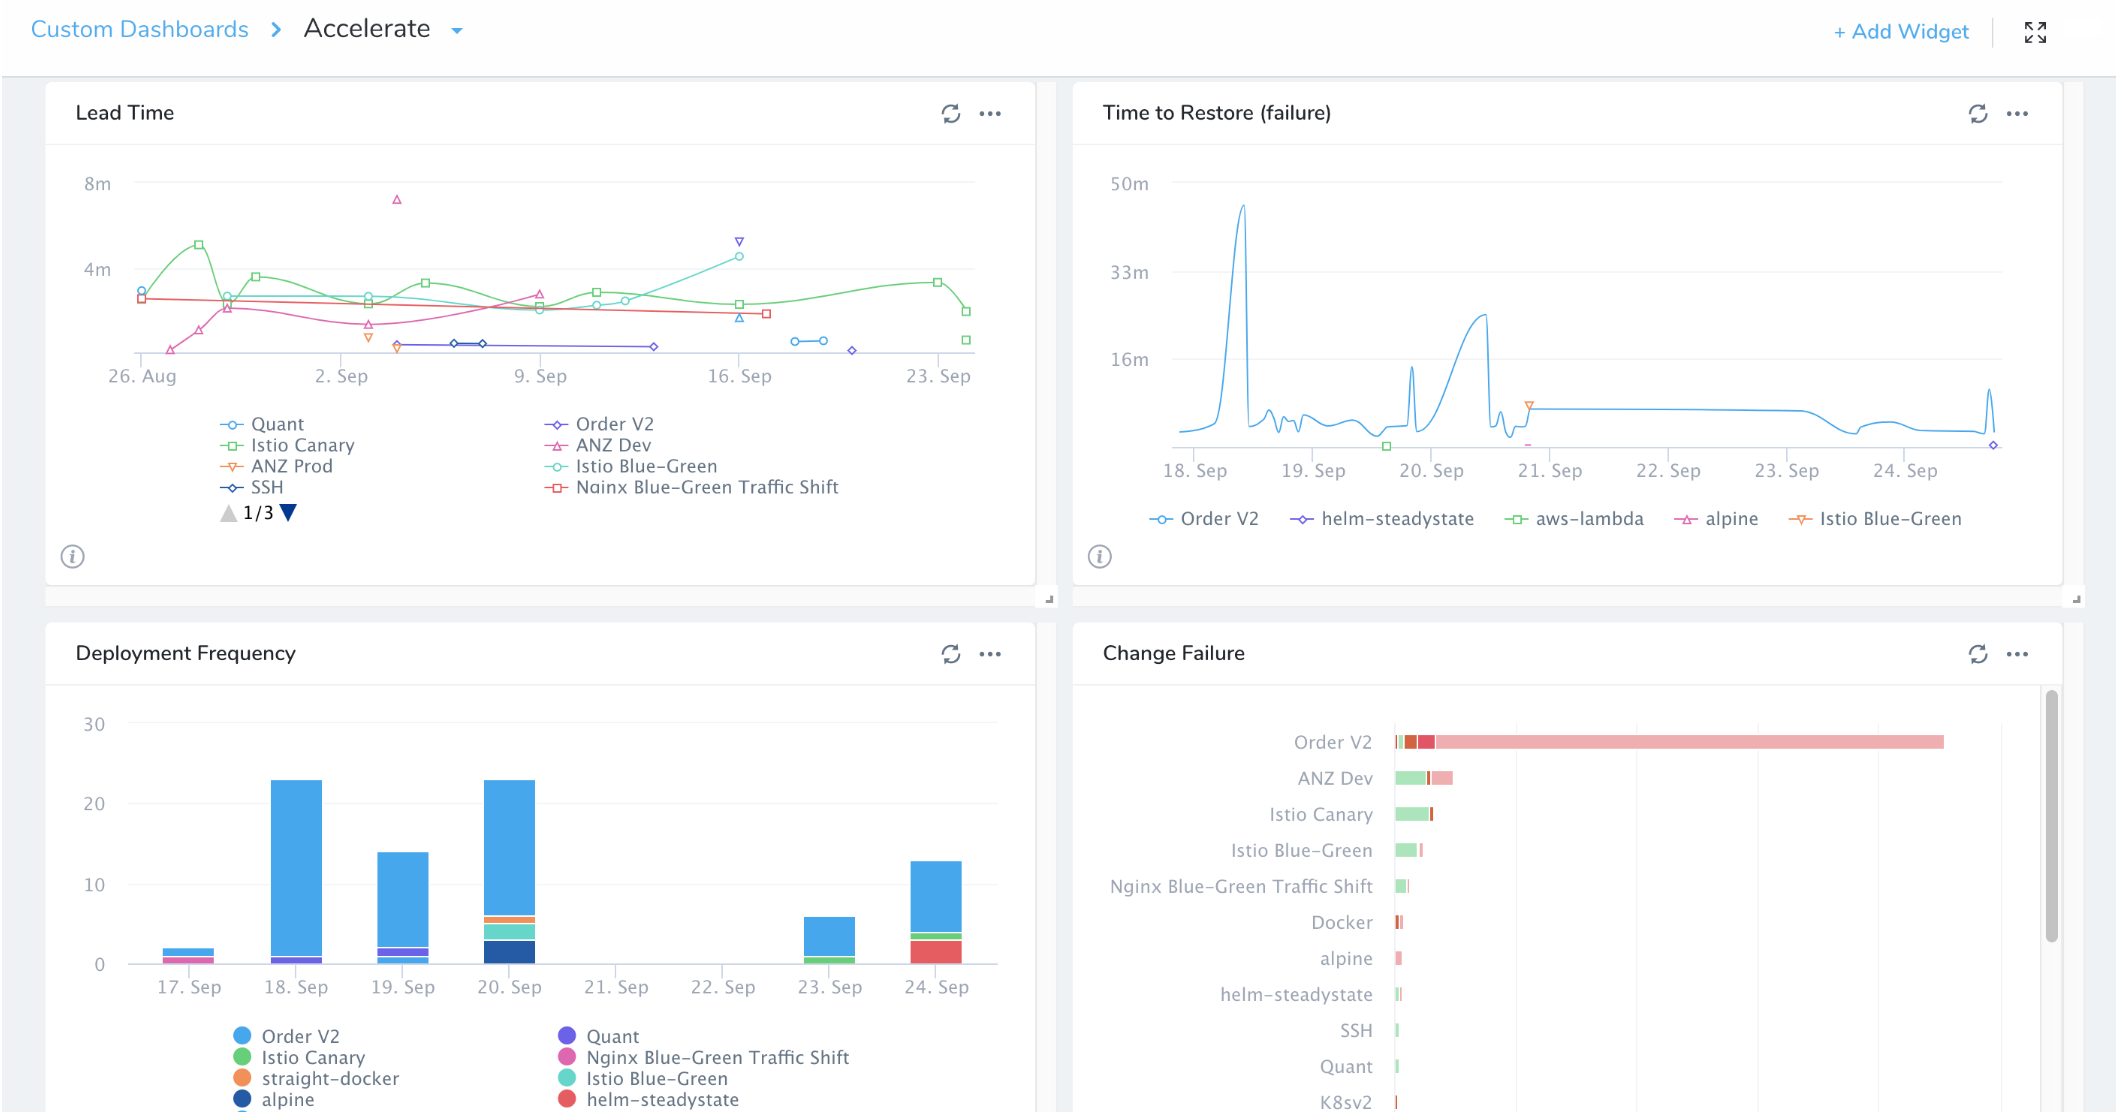The height and width of the screenshot is (1116, 2116).
Task: Click Quant purple swatch in Deployment legend
Action: coord(567,1036)
